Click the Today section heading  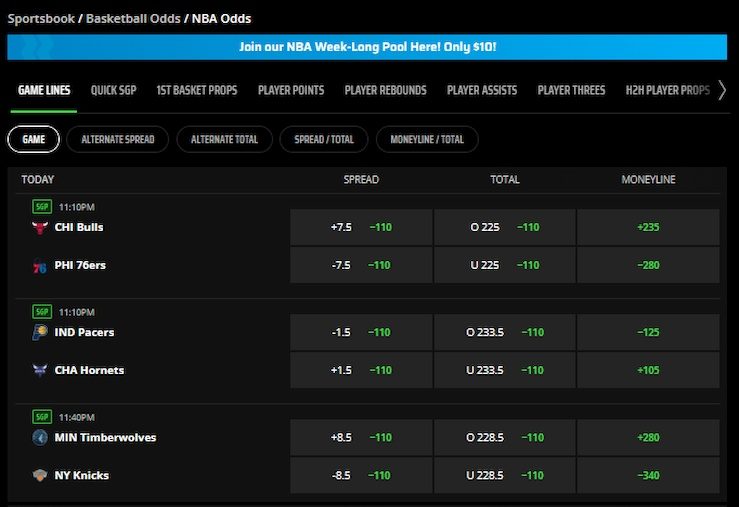click(38, 180)
